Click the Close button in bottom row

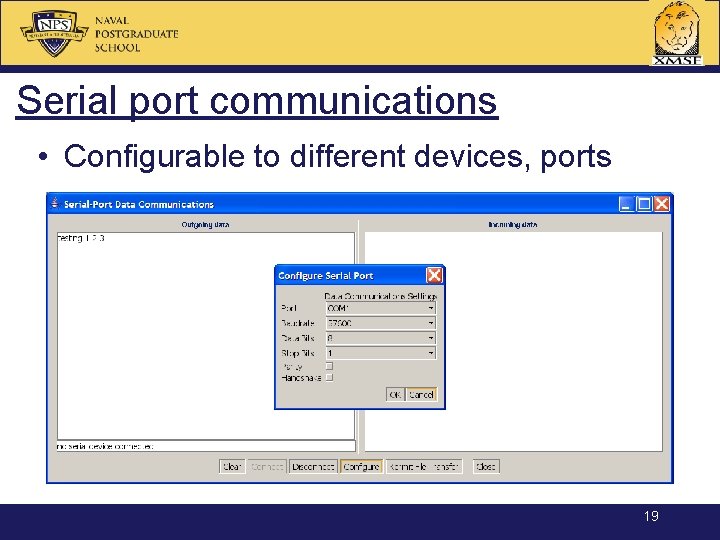pyautogui.click(x=486, y=467)
